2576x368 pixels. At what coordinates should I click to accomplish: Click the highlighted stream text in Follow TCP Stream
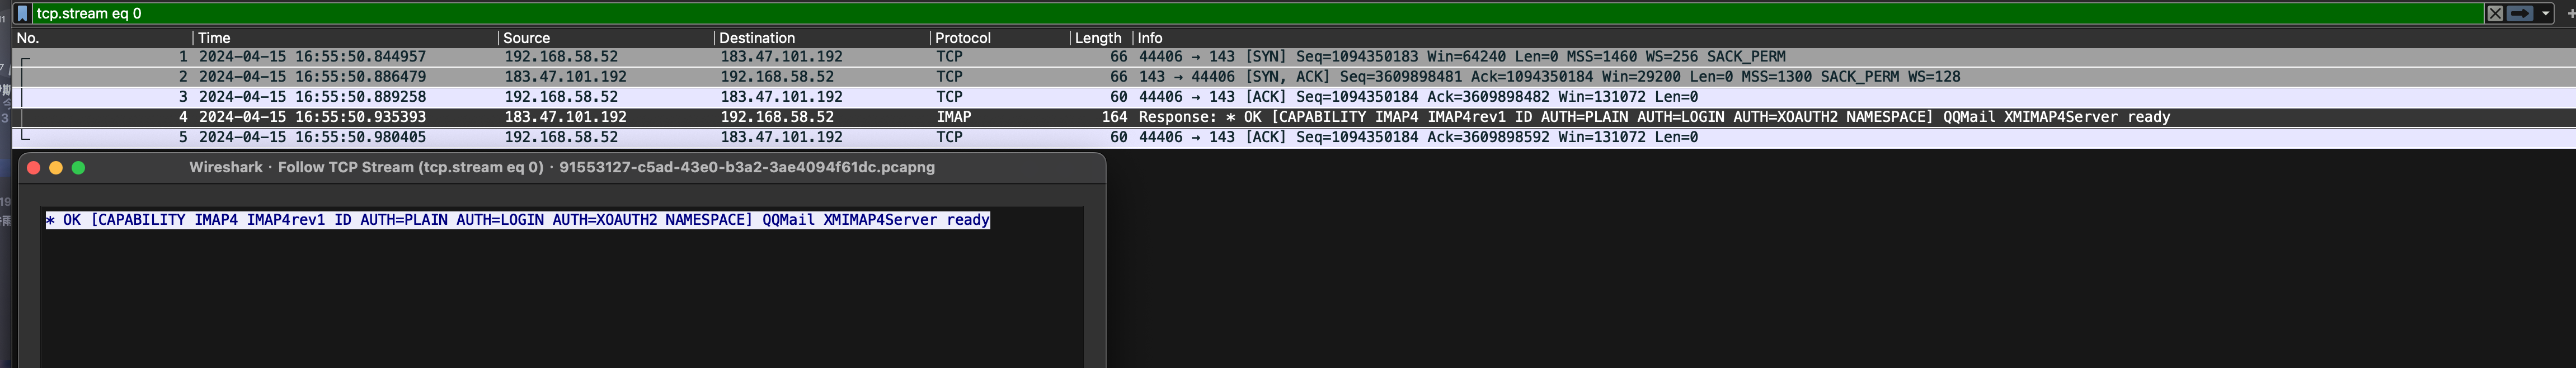pos(517,220)
